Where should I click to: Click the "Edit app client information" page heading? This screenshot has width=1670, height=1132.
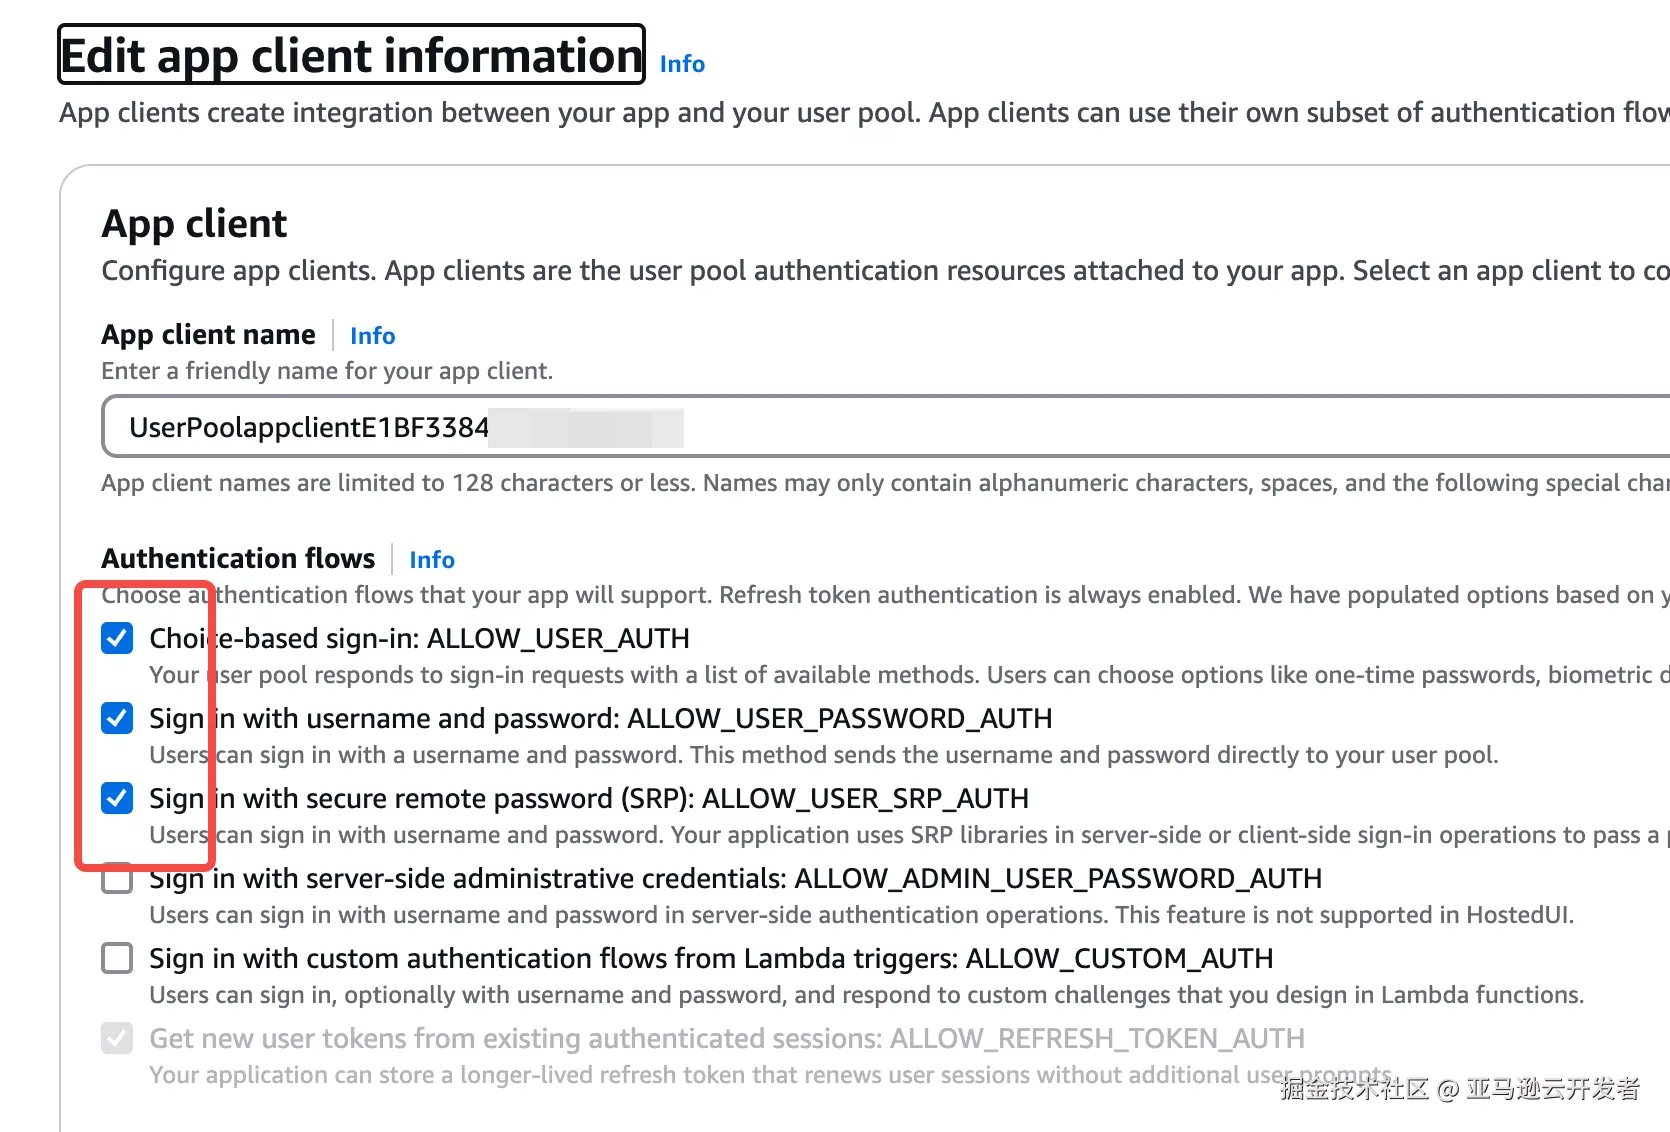click(x=351, y=55)
